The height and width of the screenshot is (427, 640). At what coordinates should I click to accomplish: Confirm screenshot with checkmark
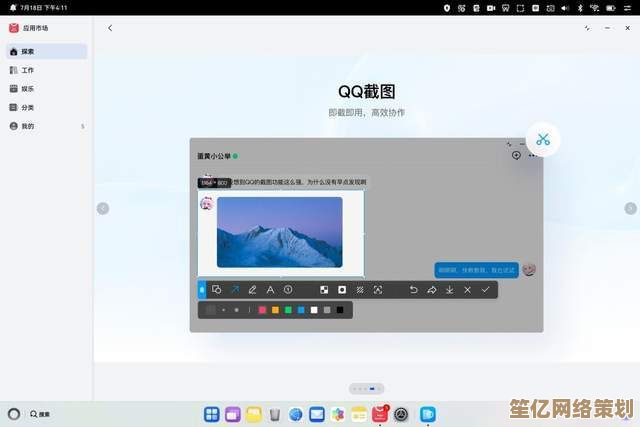485,290
